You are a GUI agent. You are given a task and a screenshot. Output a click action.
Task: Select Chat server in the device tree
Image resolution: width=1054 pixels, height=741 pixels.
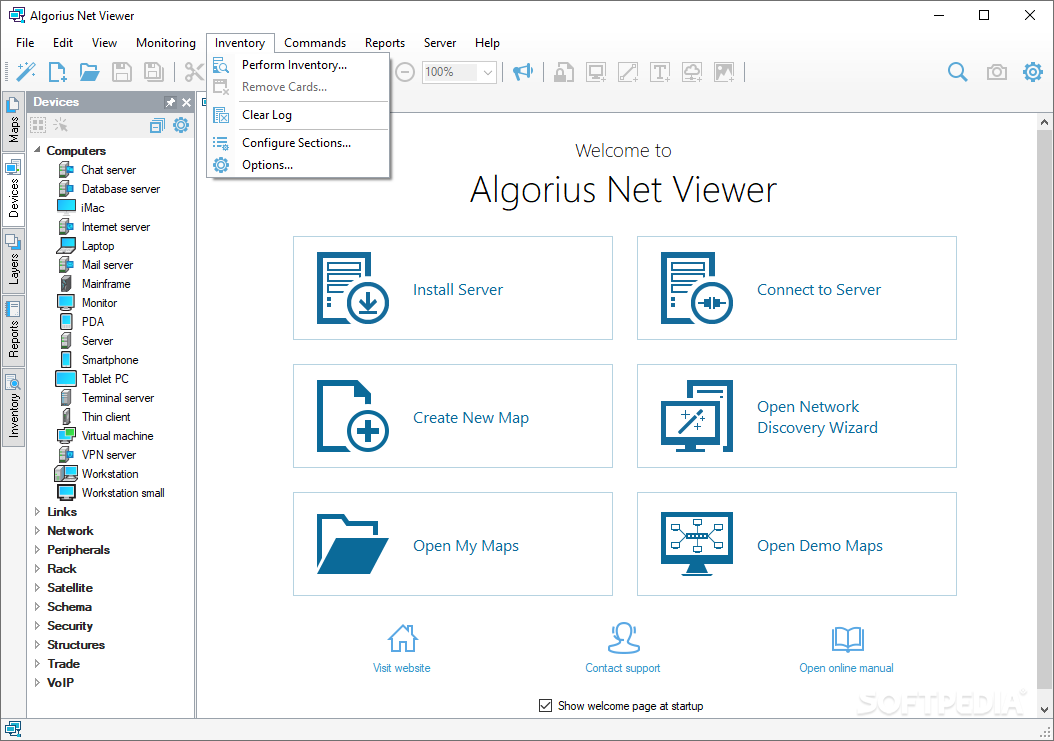pos(108,170)
